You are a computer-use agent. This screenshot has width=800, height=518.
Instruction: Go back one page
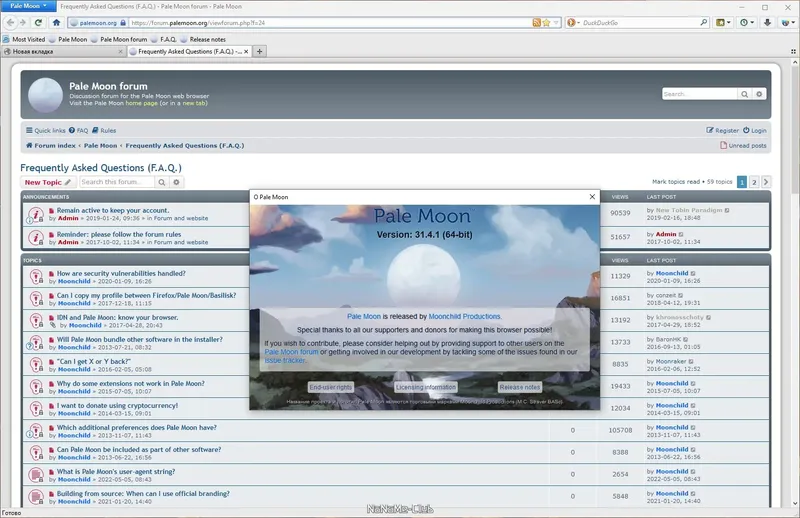pyautogui.click(x=11, y=22)
